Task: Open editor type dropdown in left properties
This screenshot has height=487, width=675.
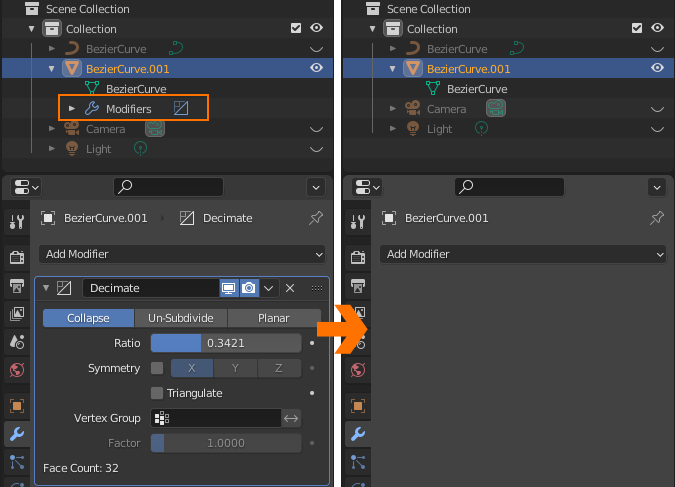Action: (x=25, y=187)
